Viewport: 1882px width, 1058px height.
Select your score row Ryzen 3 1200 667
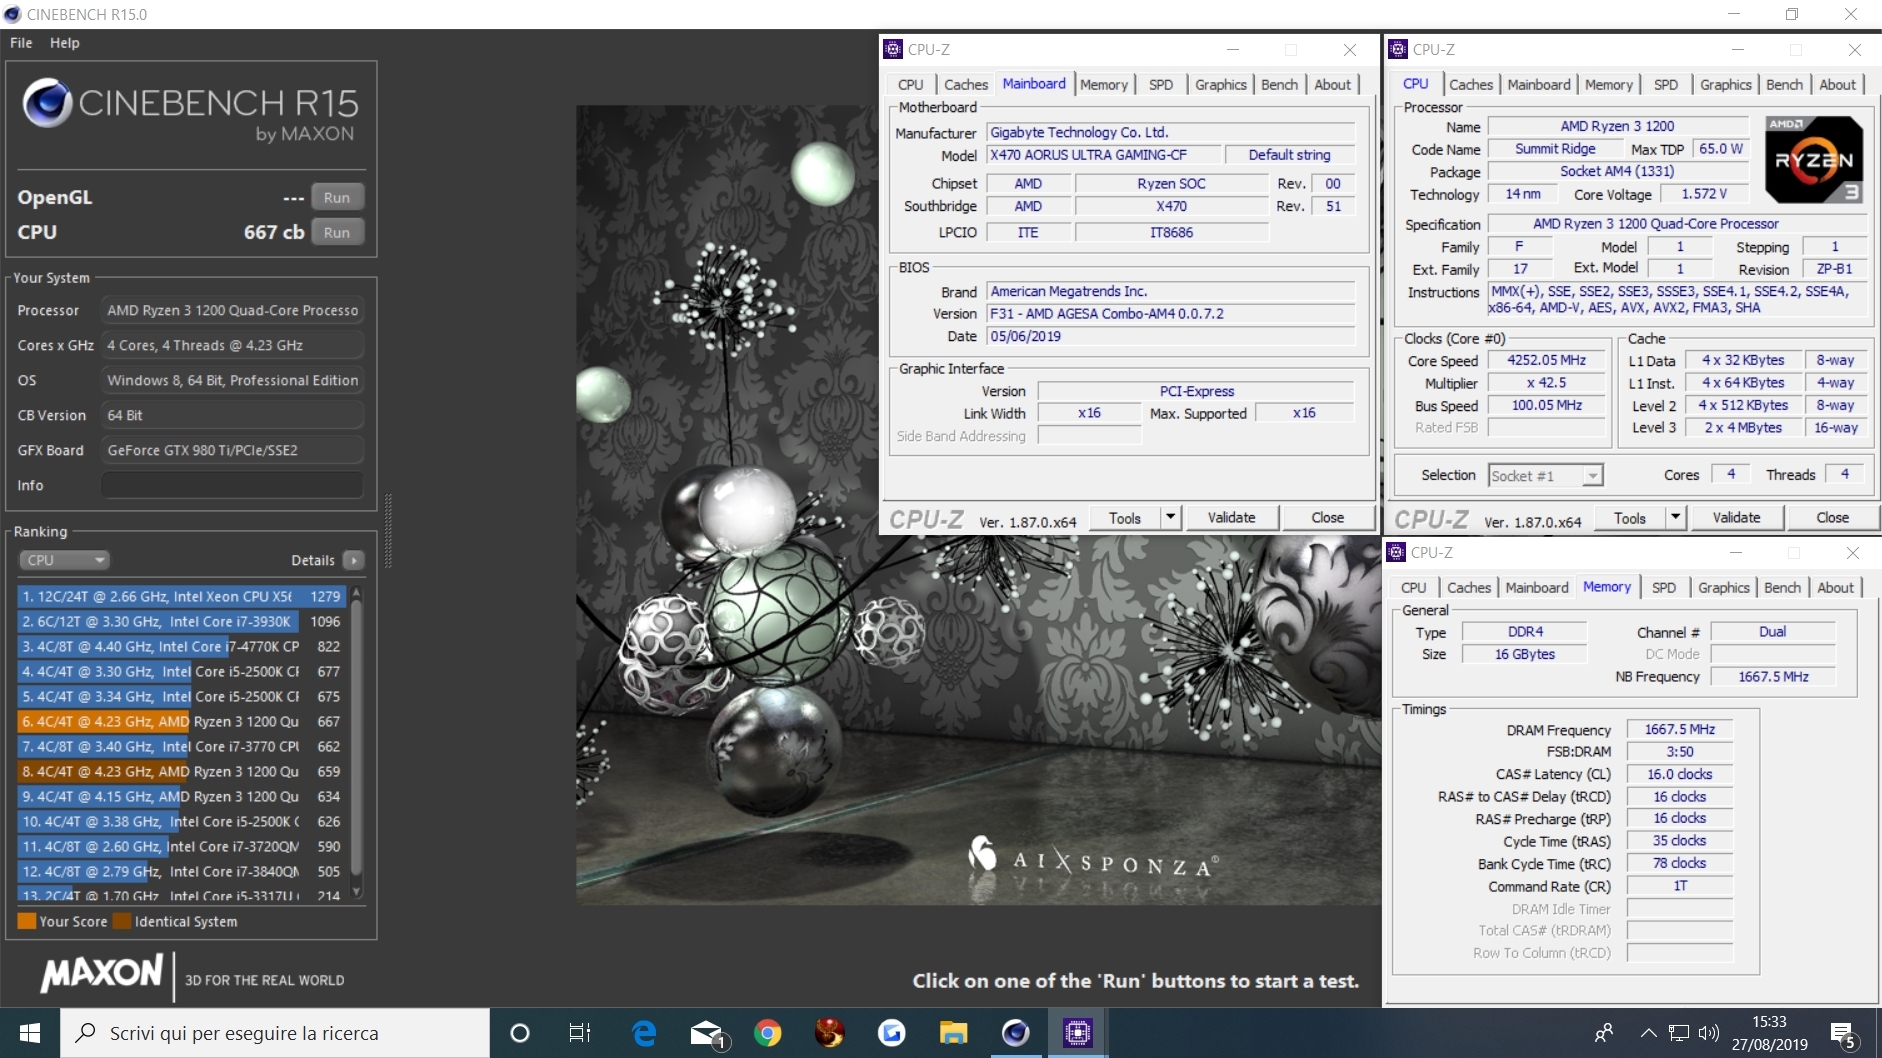(x=182, y=721)
